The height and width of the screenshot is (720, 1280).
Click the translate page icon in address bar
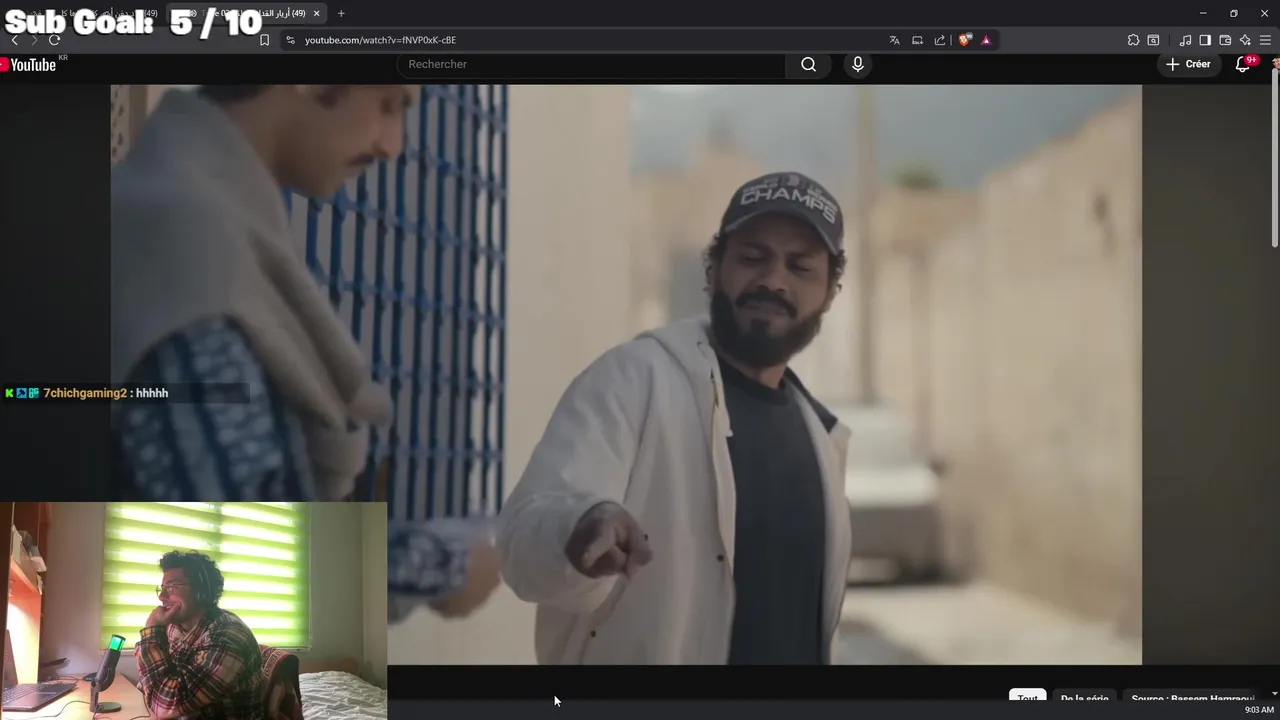click(894, 40)
